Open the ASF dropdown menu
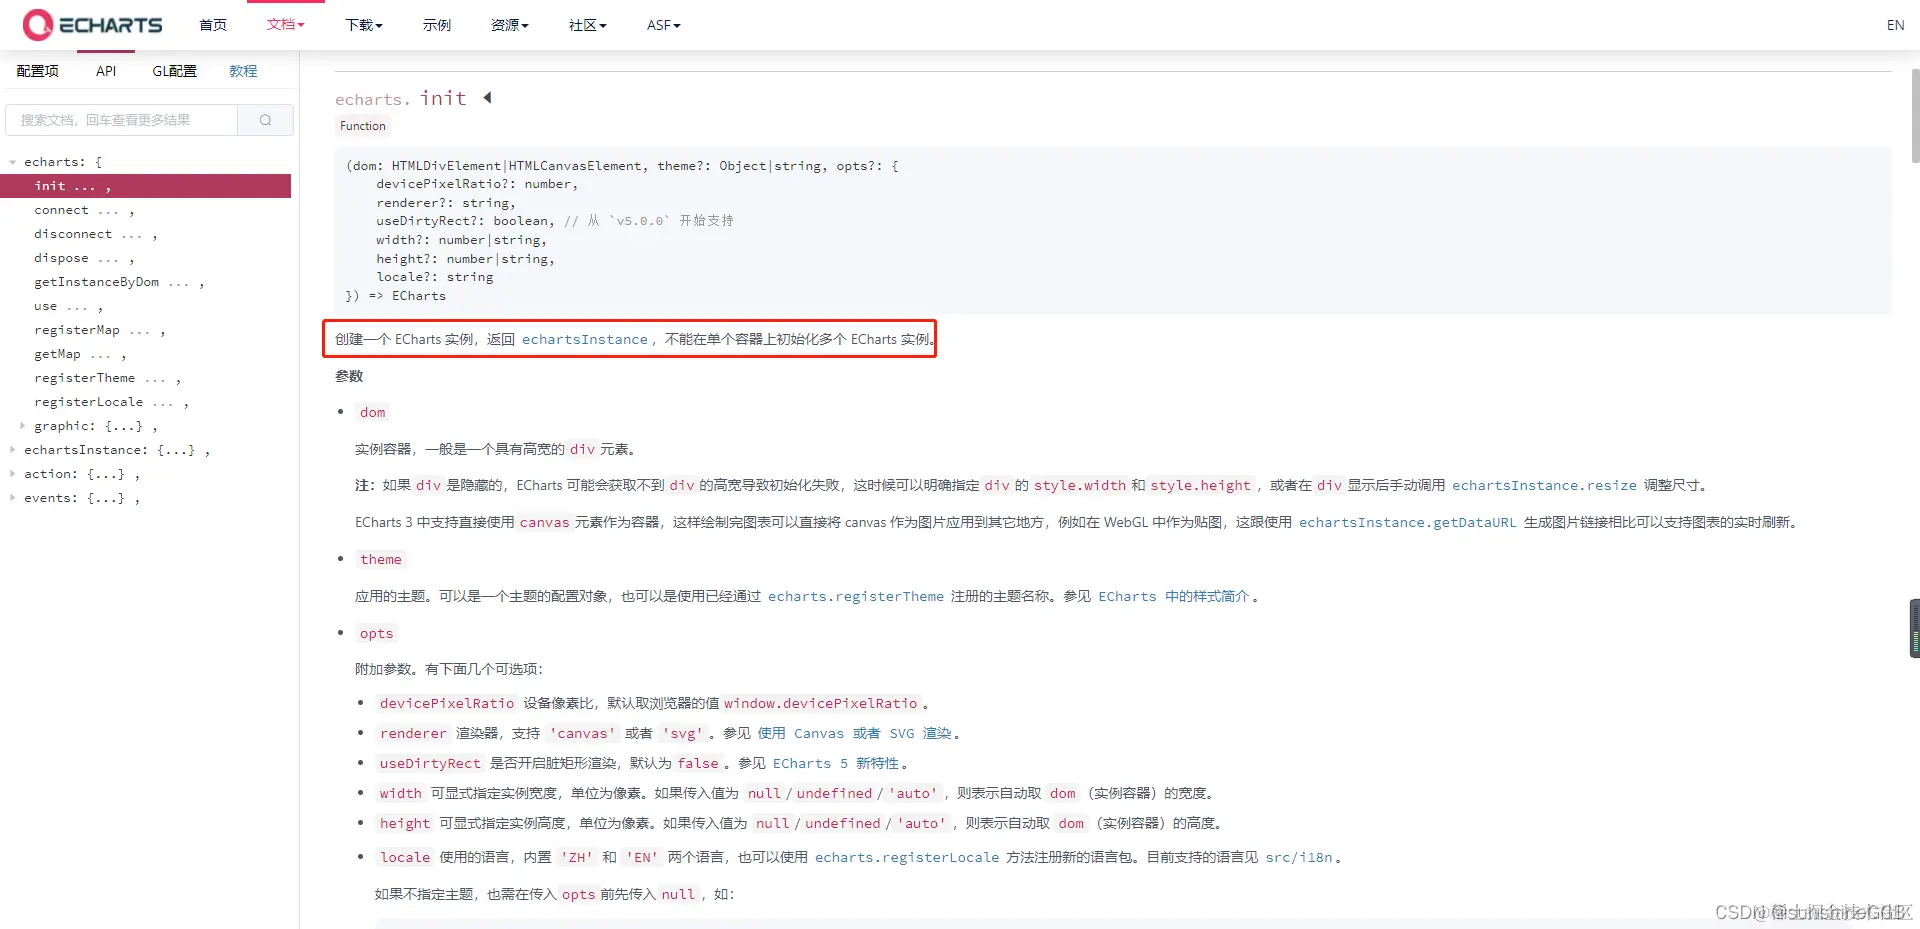This screenshot has width=1920, height=929. pyautogui.click(x=664, y=25)
